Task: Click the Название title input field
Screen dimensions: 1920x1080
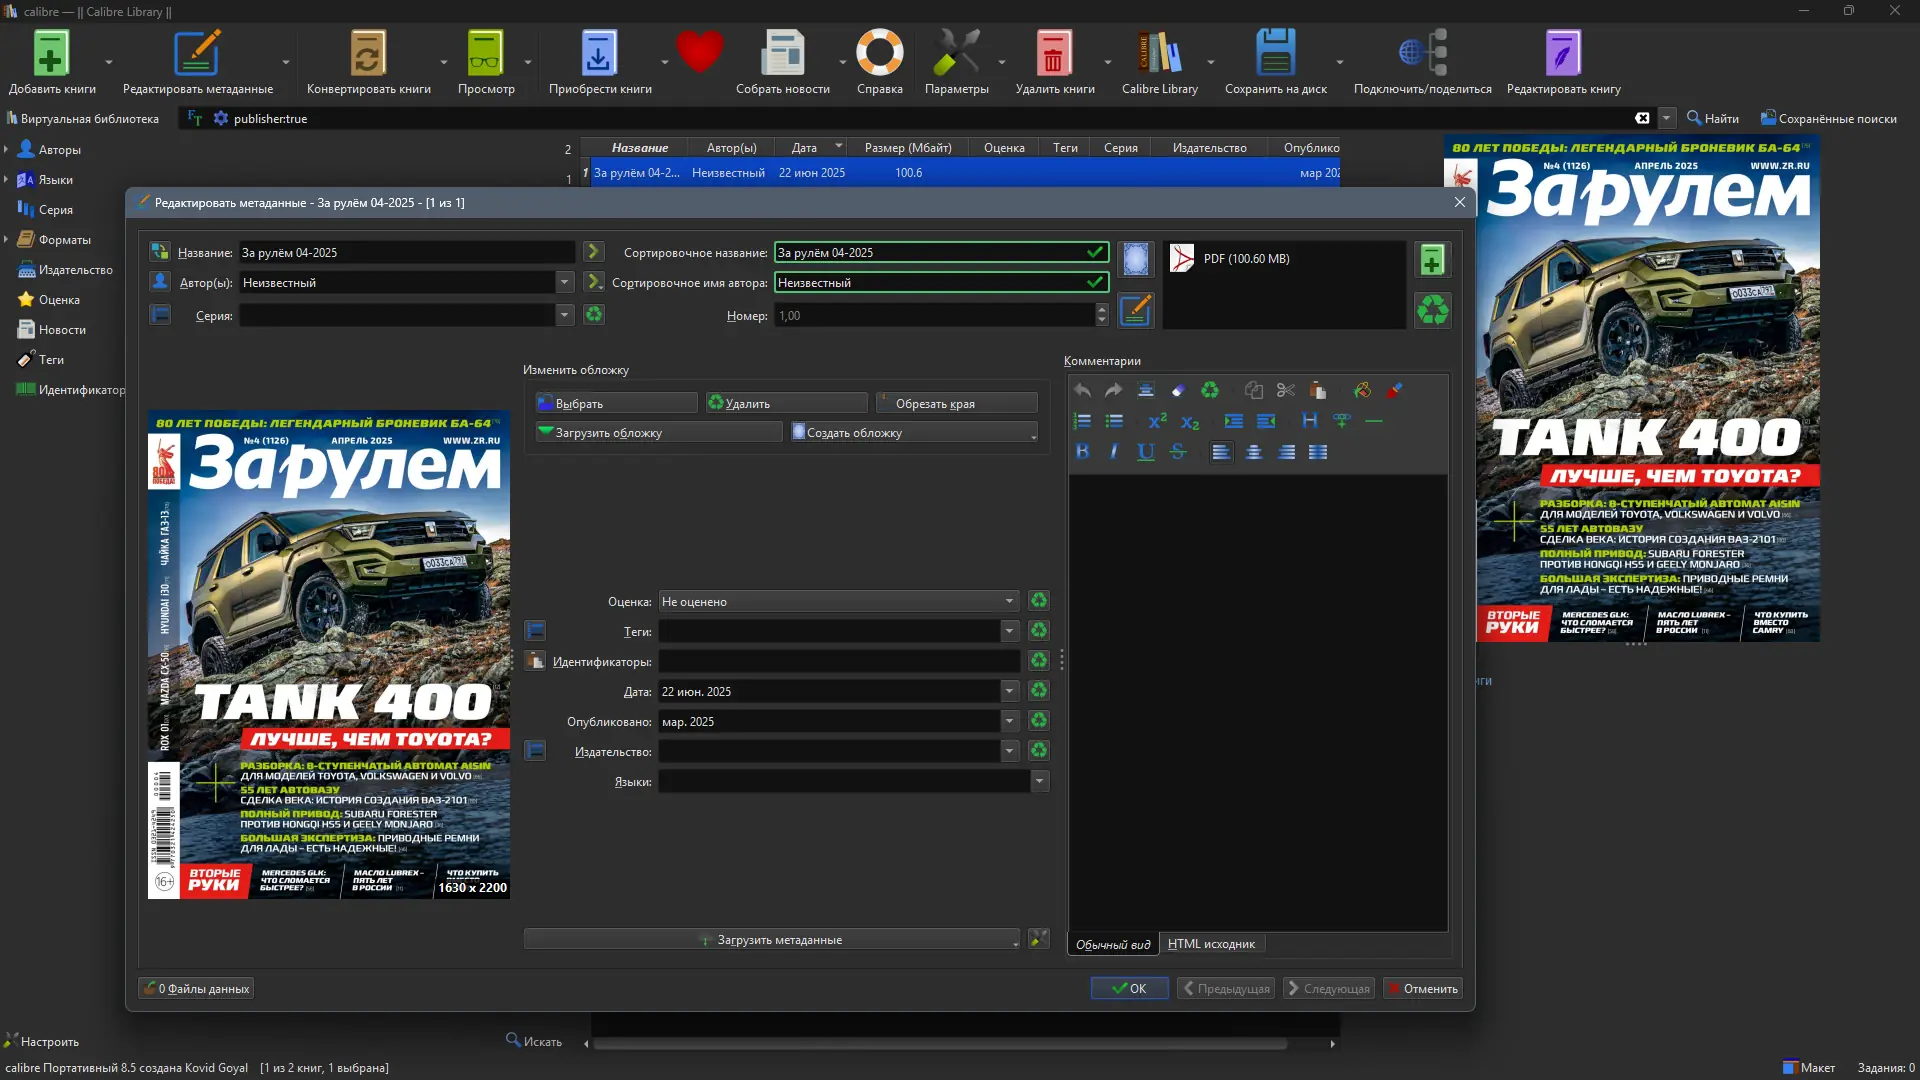Action: tap(406, 253)
